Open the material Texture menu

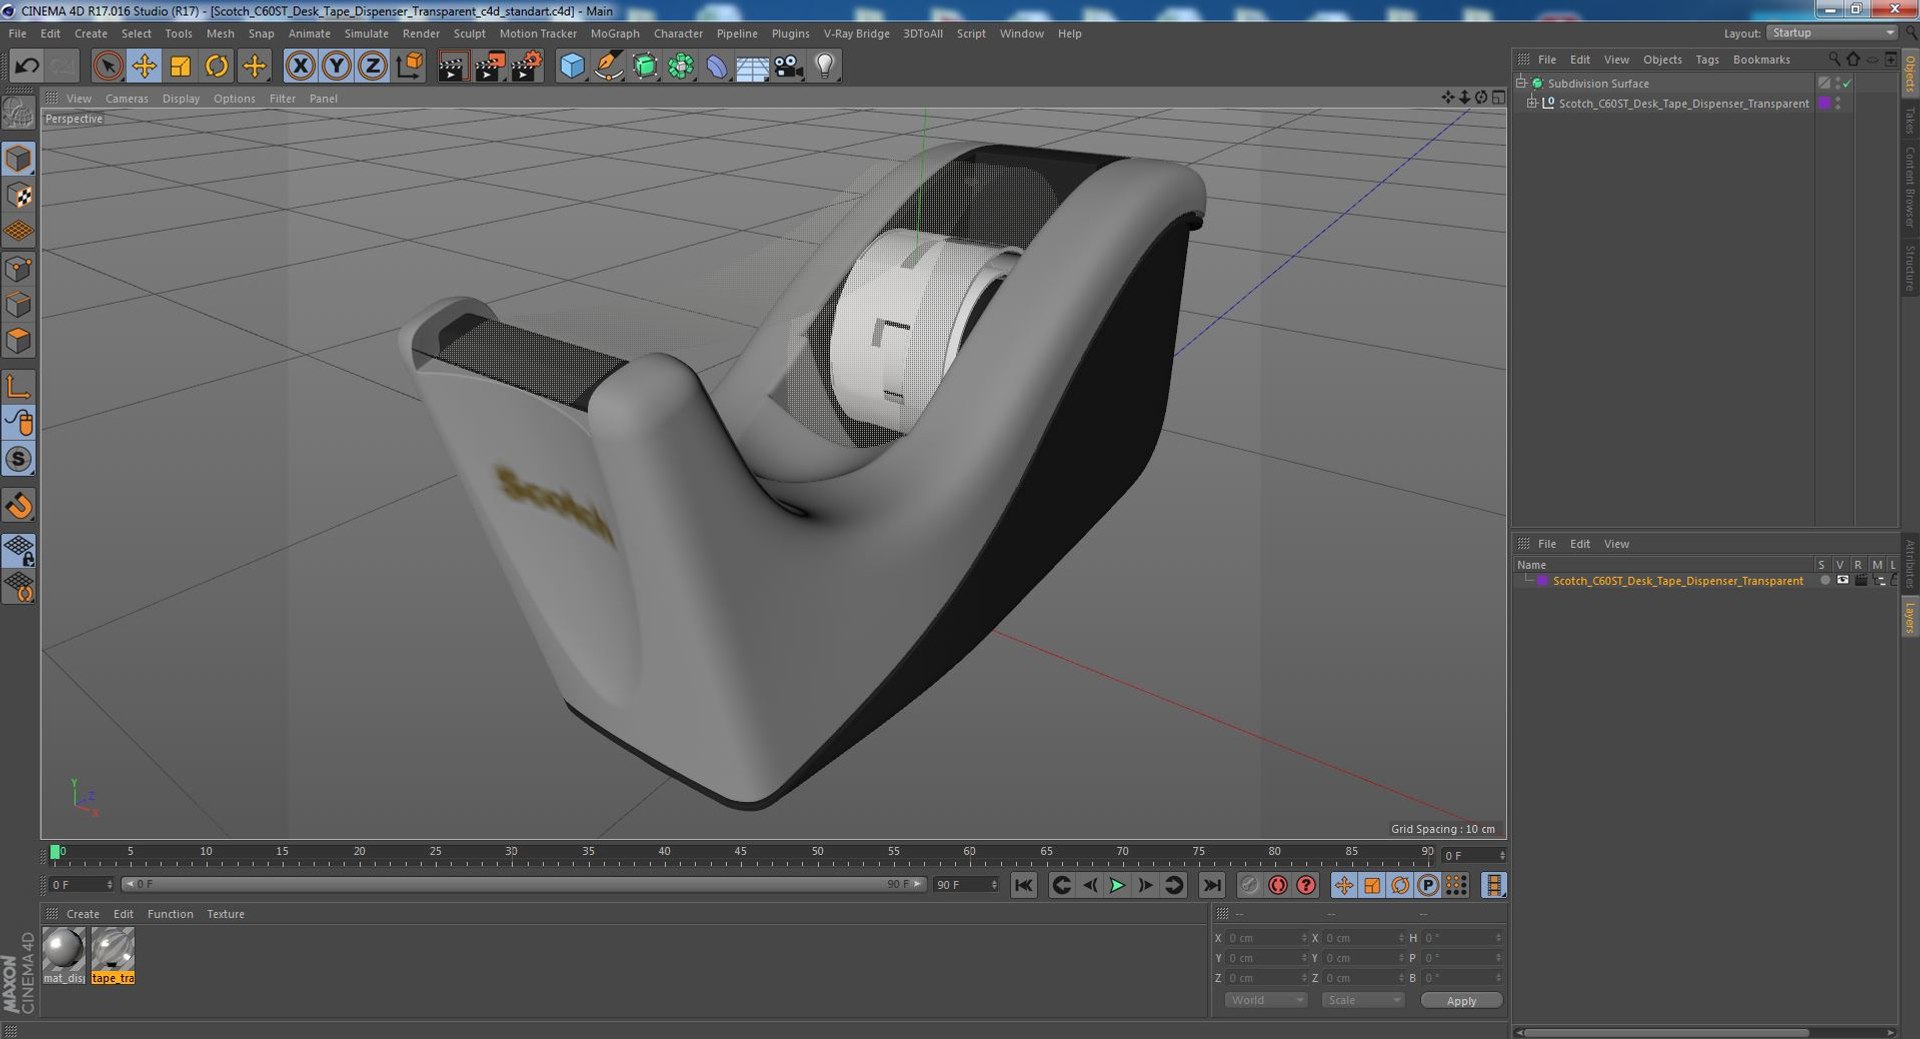225,914
